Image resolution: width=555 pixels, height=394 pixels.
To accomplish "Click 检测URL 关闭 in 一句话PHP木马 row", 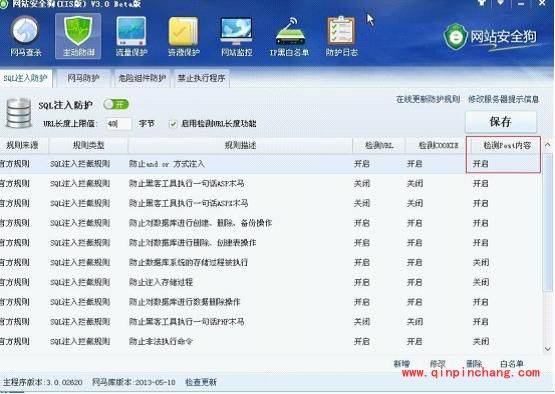I will (362, 322).
